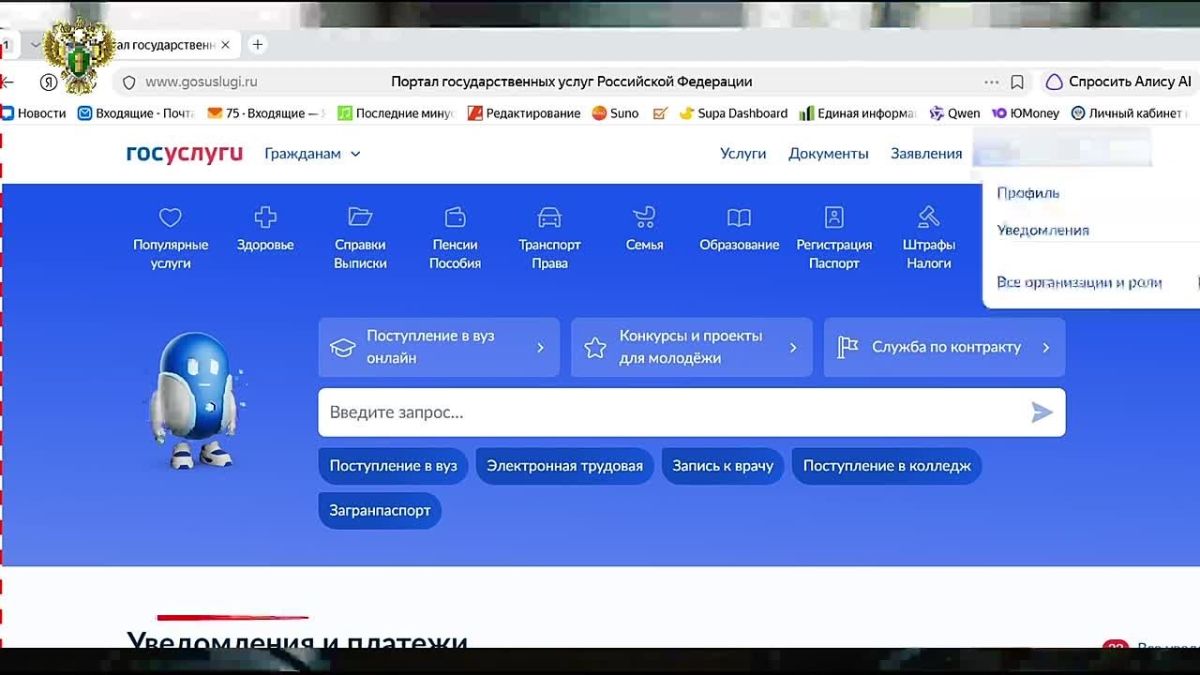
Task: Click Спросить Алису AI button
Action: (1118, 82)
